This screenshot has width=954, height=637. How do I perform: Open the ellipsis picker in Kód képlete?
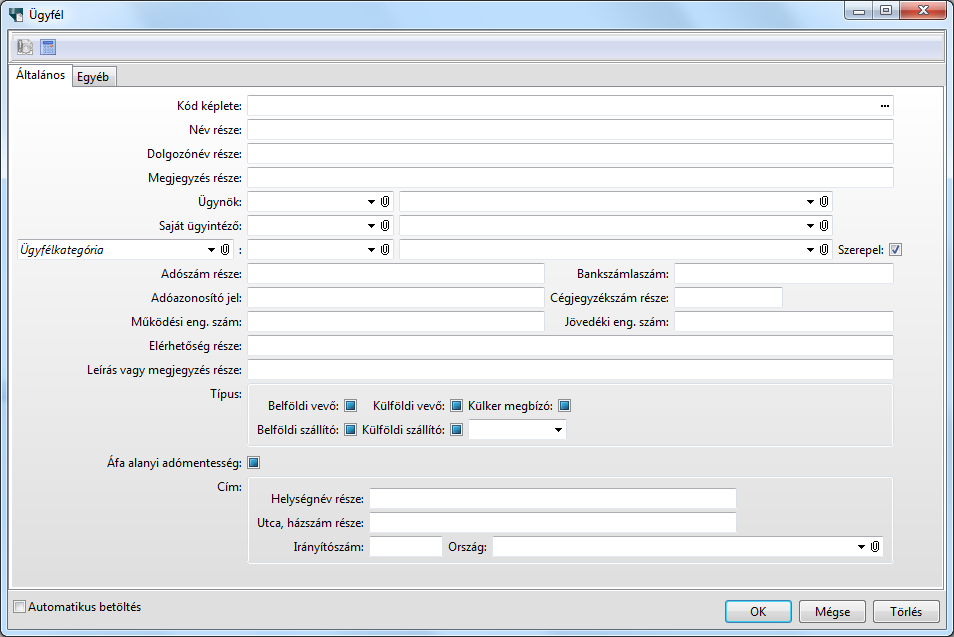pos(885,106)
